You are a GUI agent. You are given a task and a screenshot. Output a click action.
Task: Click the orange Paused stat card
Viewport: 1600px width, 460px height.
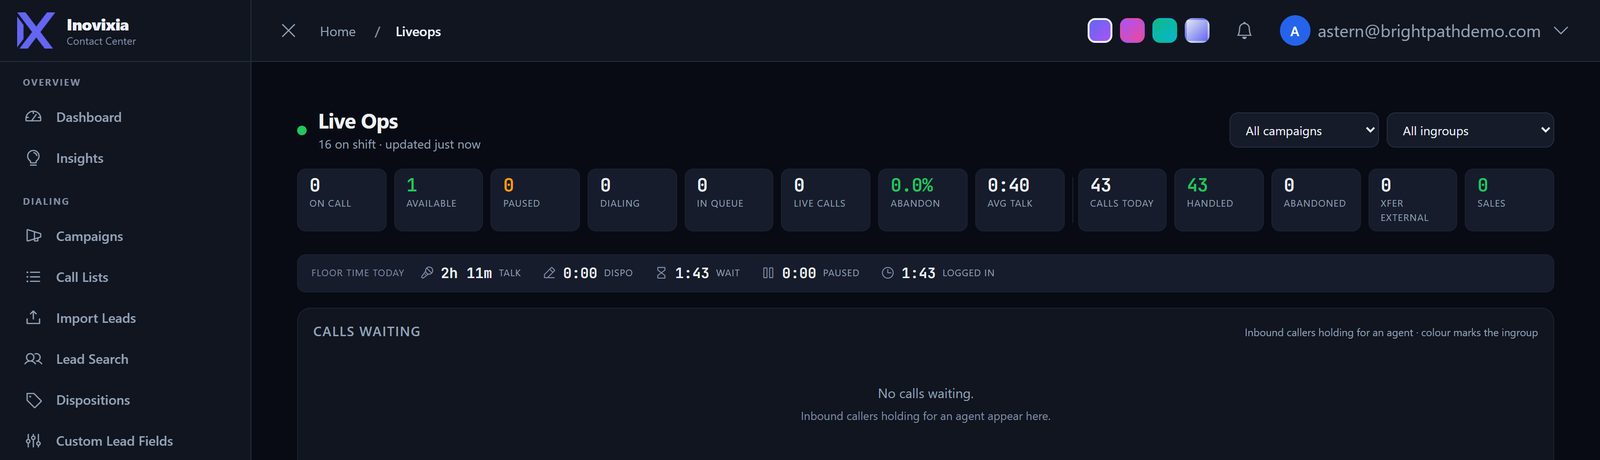coord(536,200)
